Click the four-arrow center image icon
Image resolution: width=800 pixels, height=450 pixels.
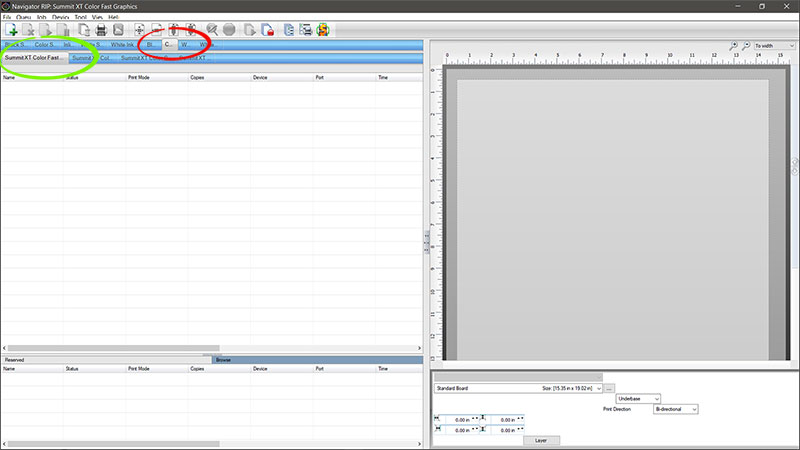(x=139, y=30)
